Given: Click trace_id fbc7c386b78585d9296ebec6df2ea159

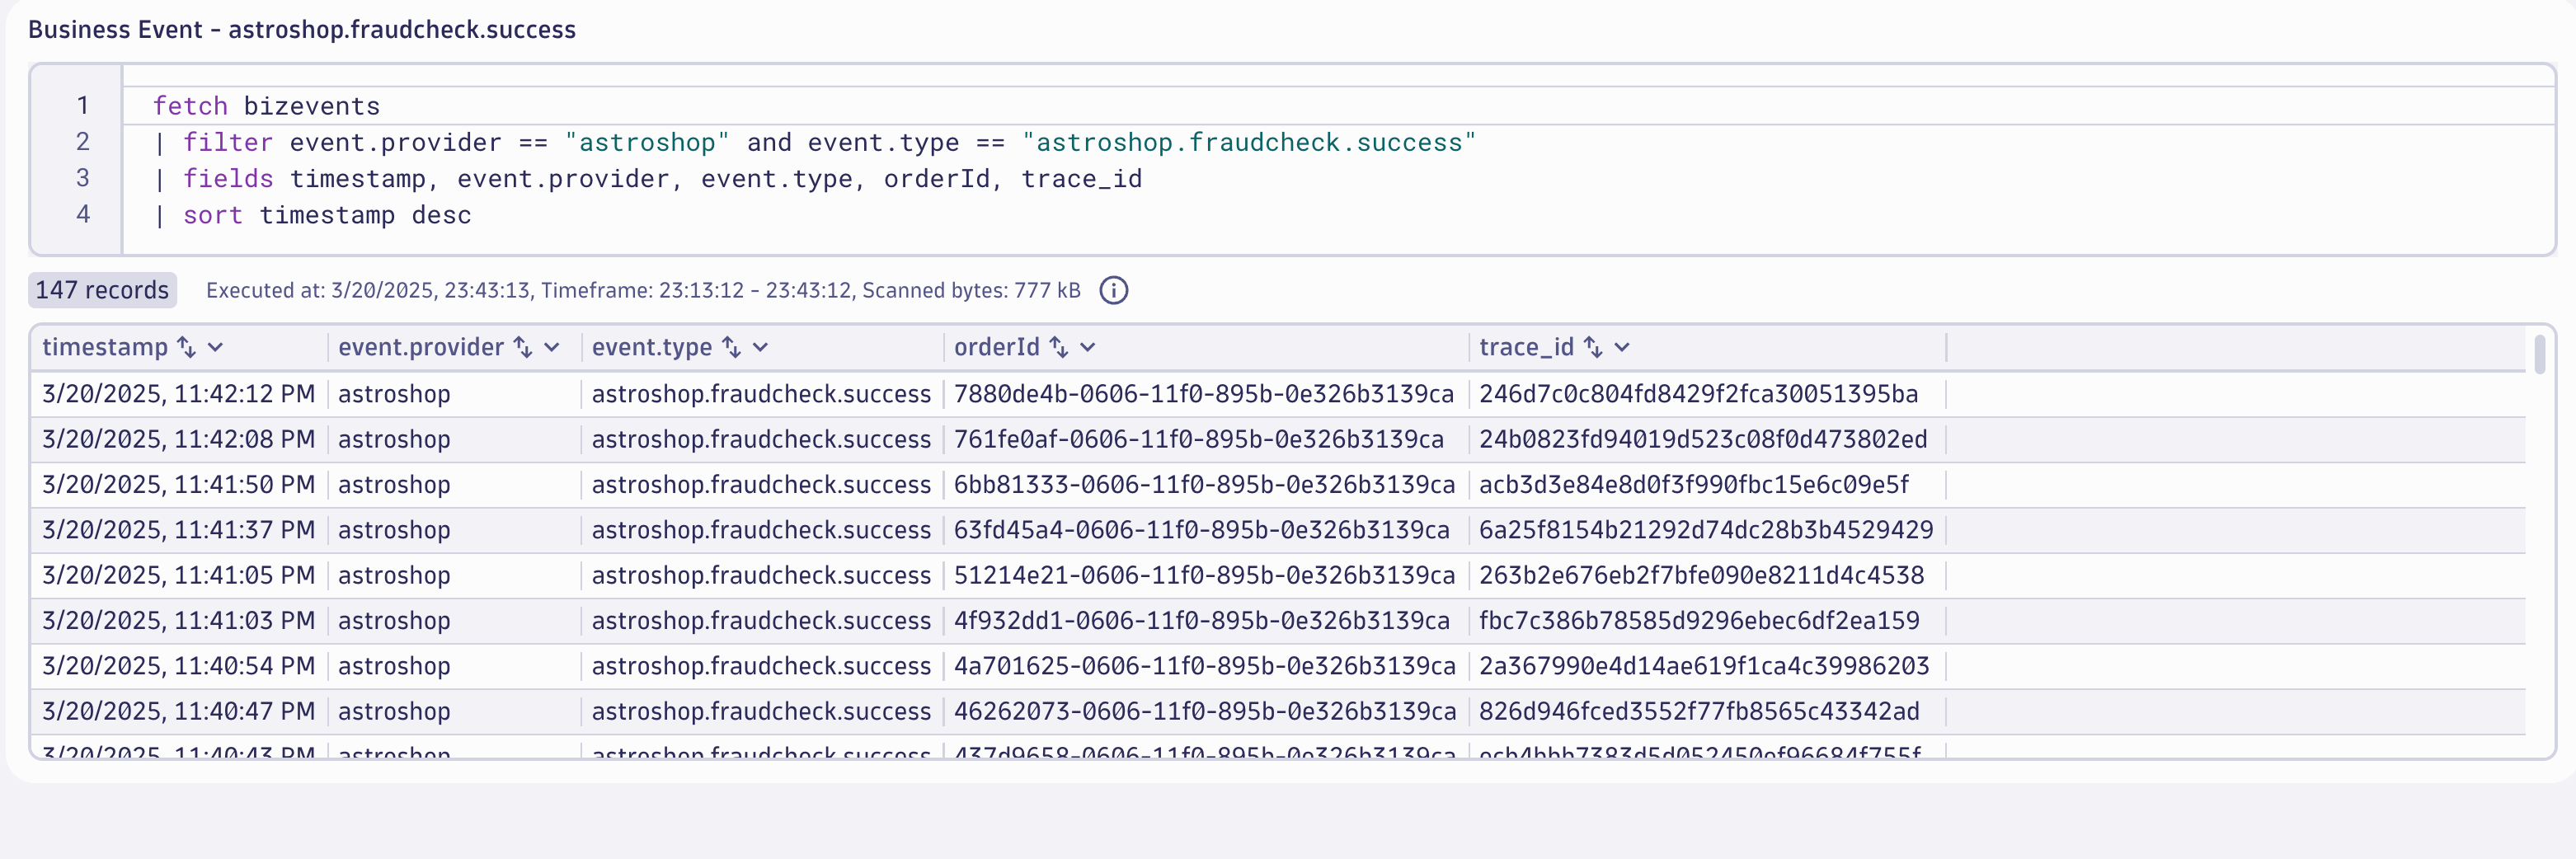Looking at the screenshot, I should click(x=1699, y=620).
